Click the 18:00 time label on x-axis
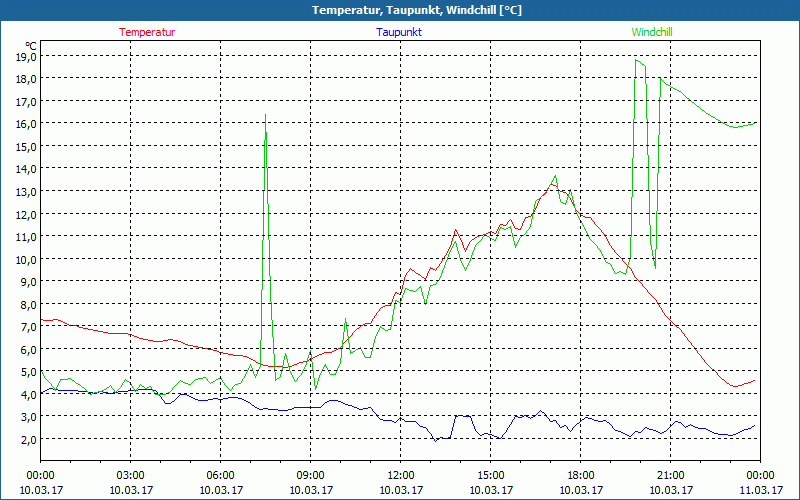The image size is (800, 500). tap(581, 476)
